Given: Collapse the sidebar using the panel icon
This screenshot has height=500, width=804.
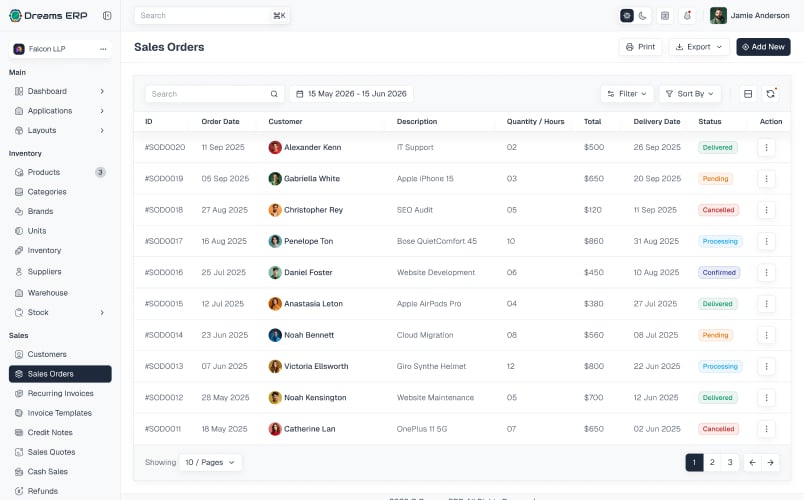Looking at the screenshot, I should pos(107,15).
